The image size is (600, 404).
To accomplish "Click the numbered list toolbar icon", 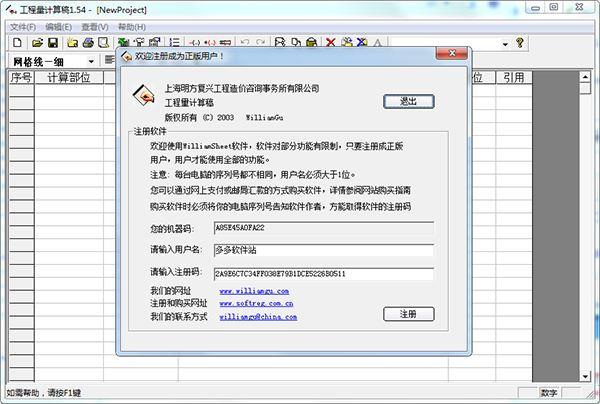I will [174, 42].
